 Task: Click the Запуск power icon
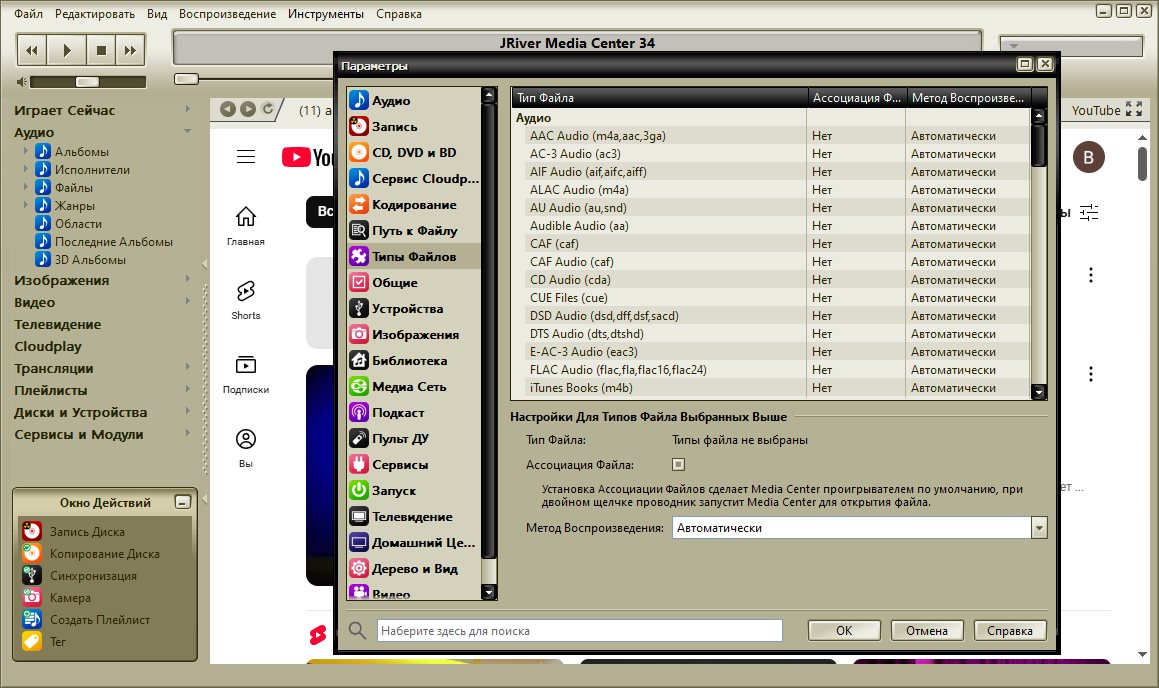click(x=359, y=491)
